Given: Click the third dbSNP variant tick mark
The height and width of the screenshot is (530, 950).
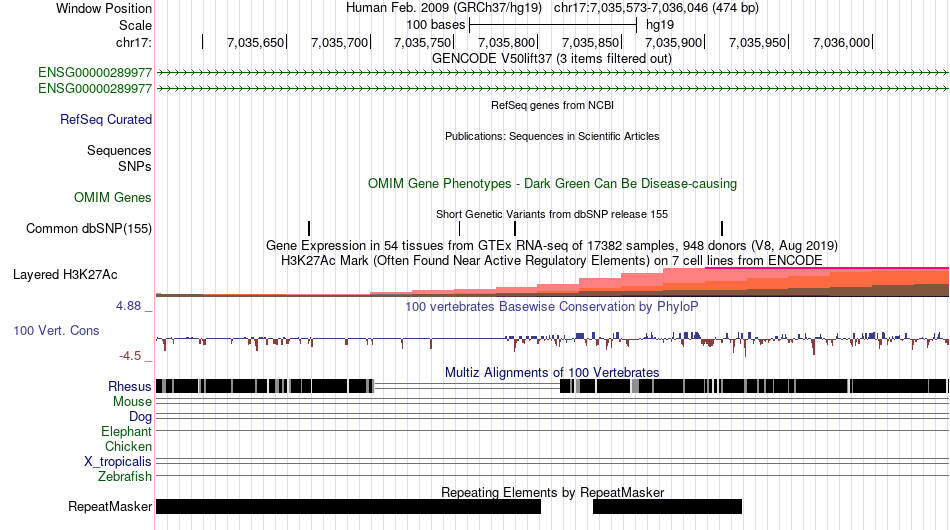Looking at the screenshot, I should pyautogui.click(x=515, y=228).
